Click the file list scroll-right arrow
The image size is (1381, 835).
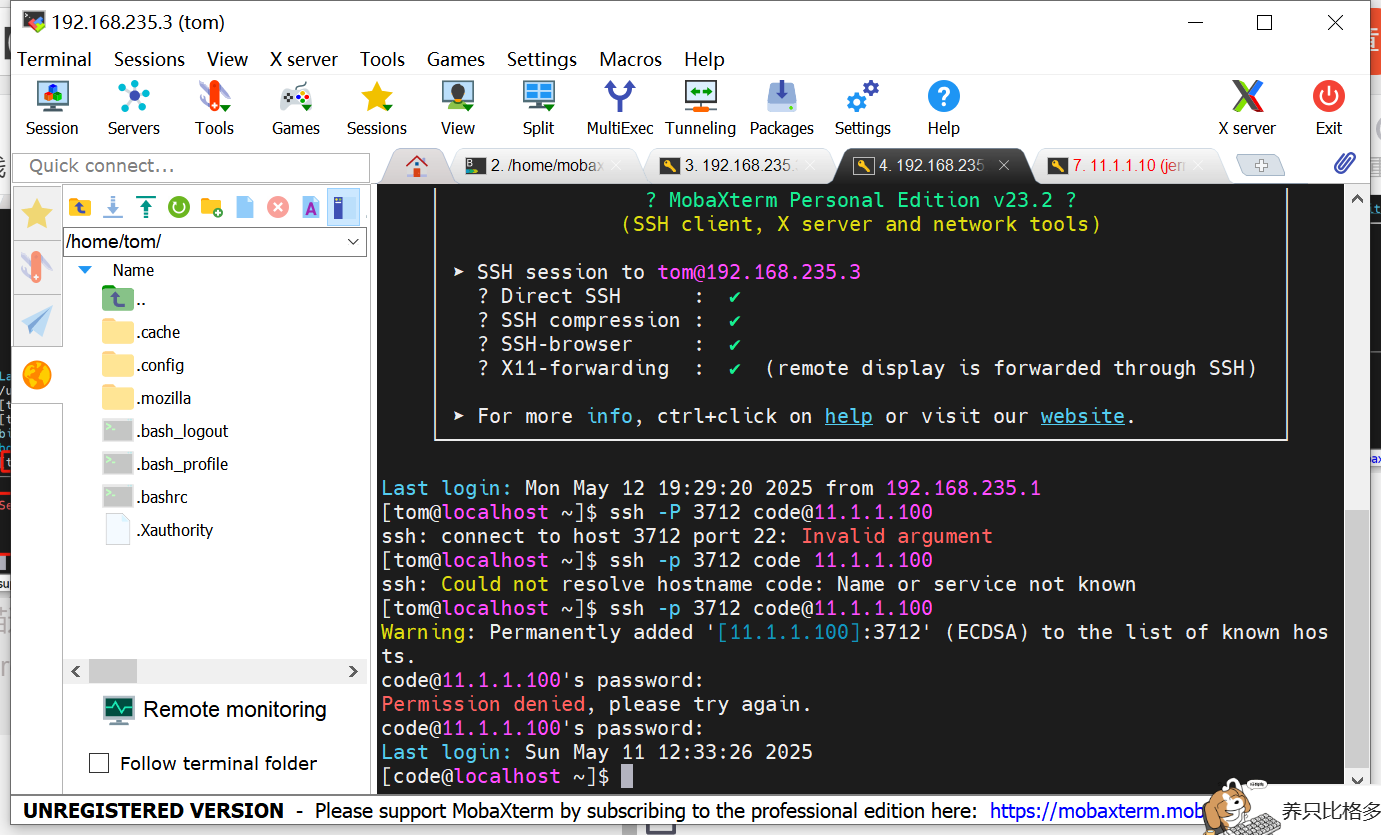(x=353, y=671)
